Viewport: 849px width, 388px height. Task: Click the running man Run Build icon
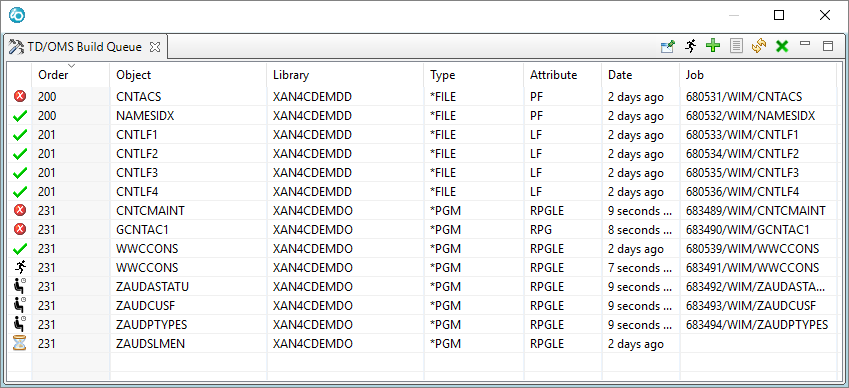(x=690, y=46)
